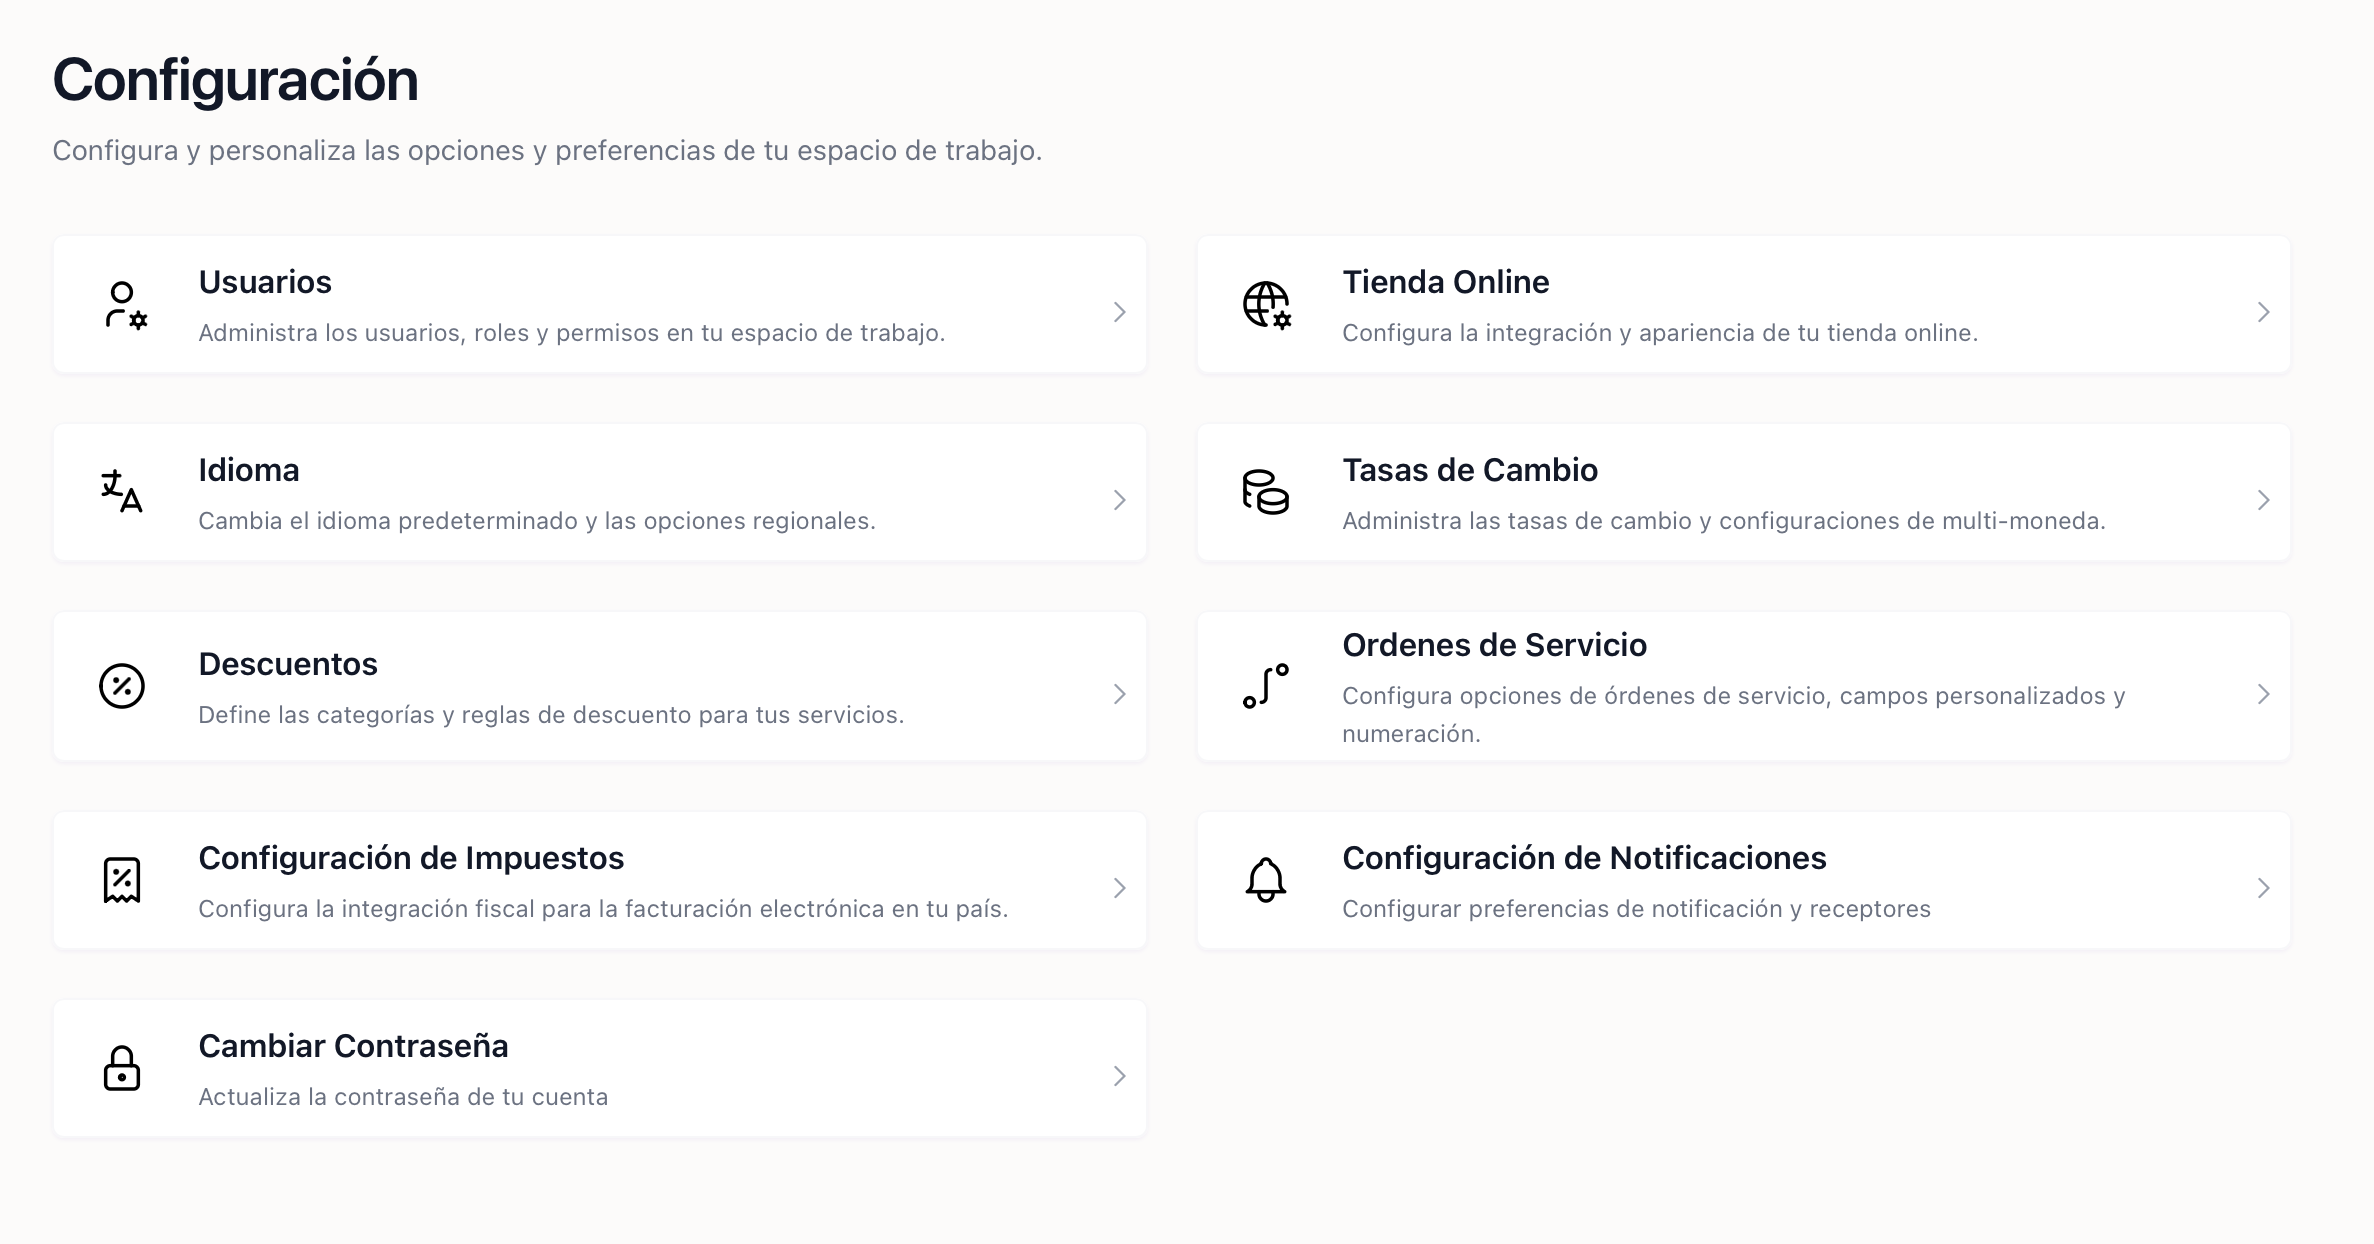
Task: Click the Descuentos percent badge icon
Action: (x=122, y=686)
